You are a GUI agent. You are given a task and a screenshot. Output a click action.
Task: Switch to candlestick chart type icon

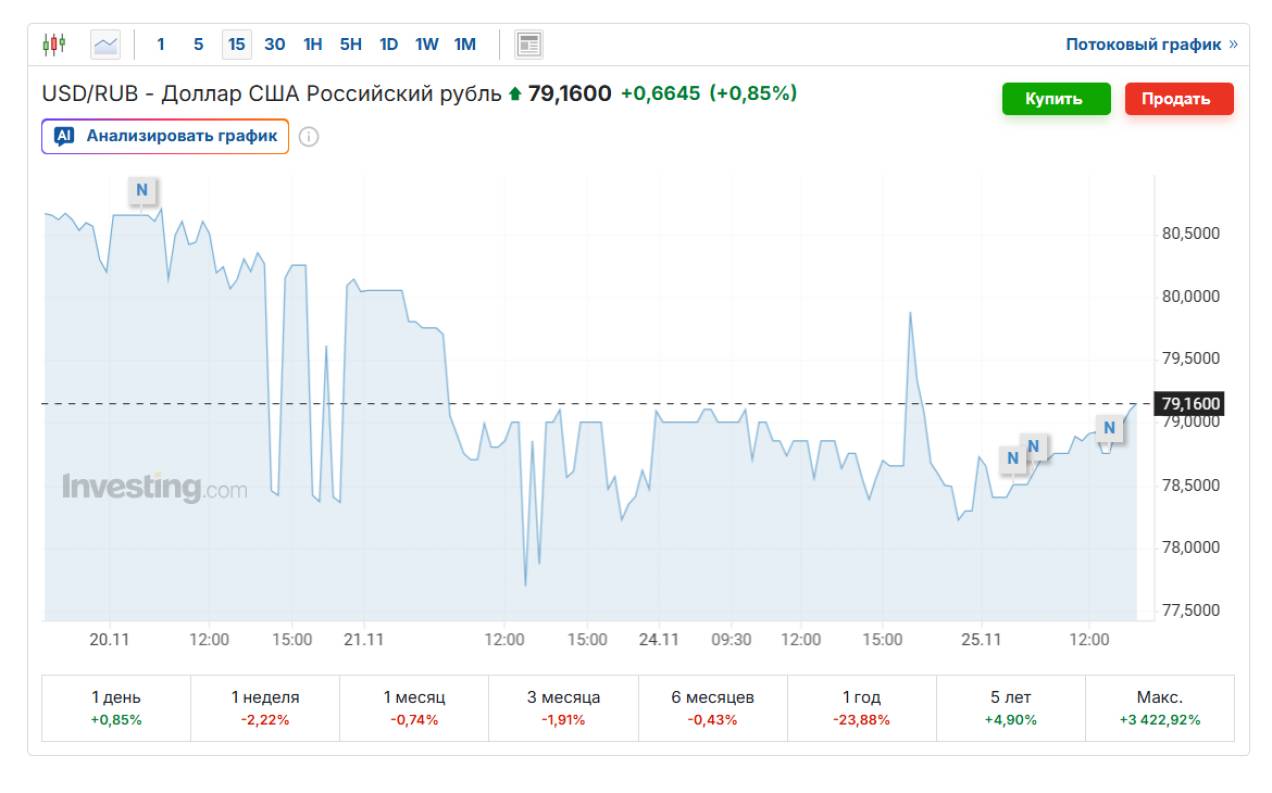click(54, 44)
